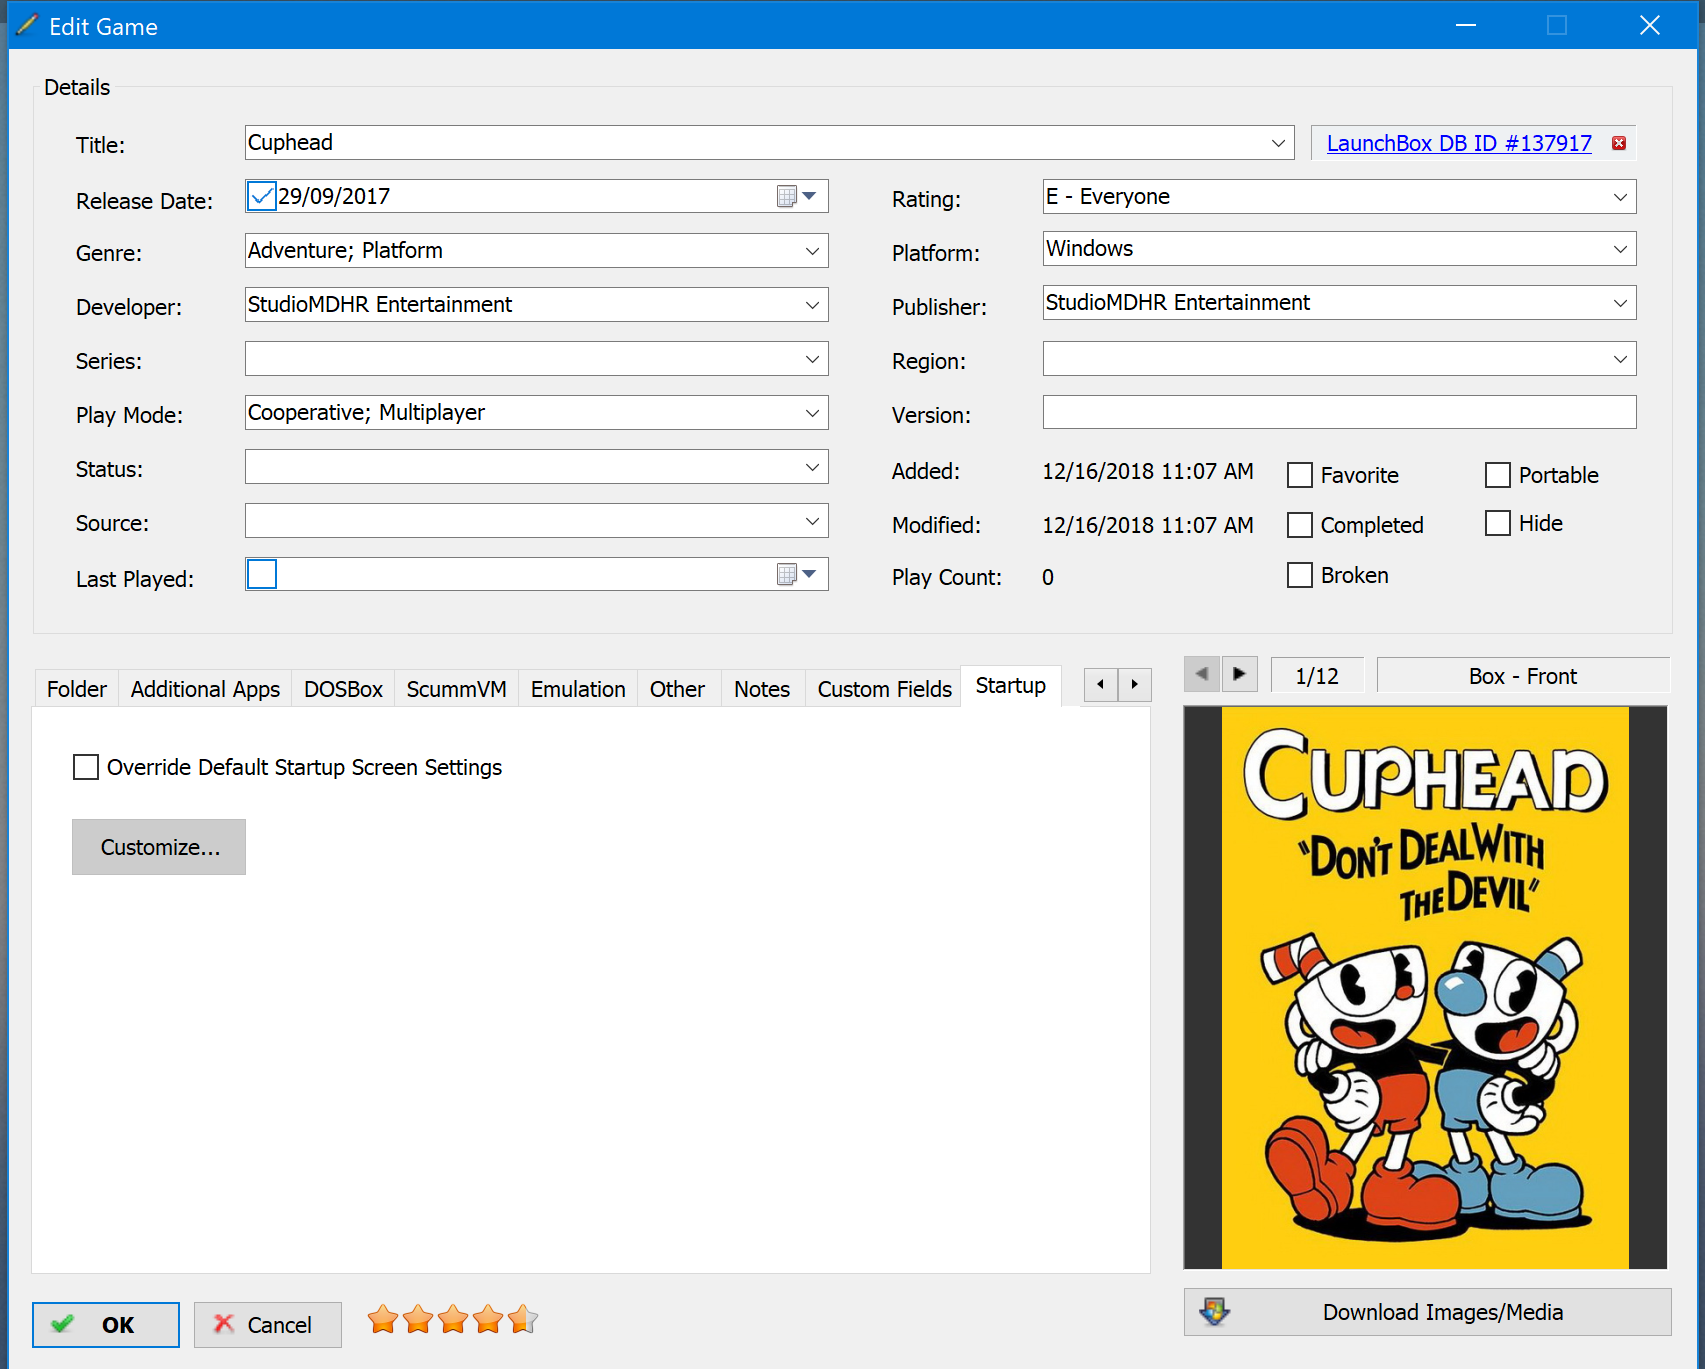Set rating to one star
Viewport: 1705px width, 1369px height.
click(x=382, y=1320)
